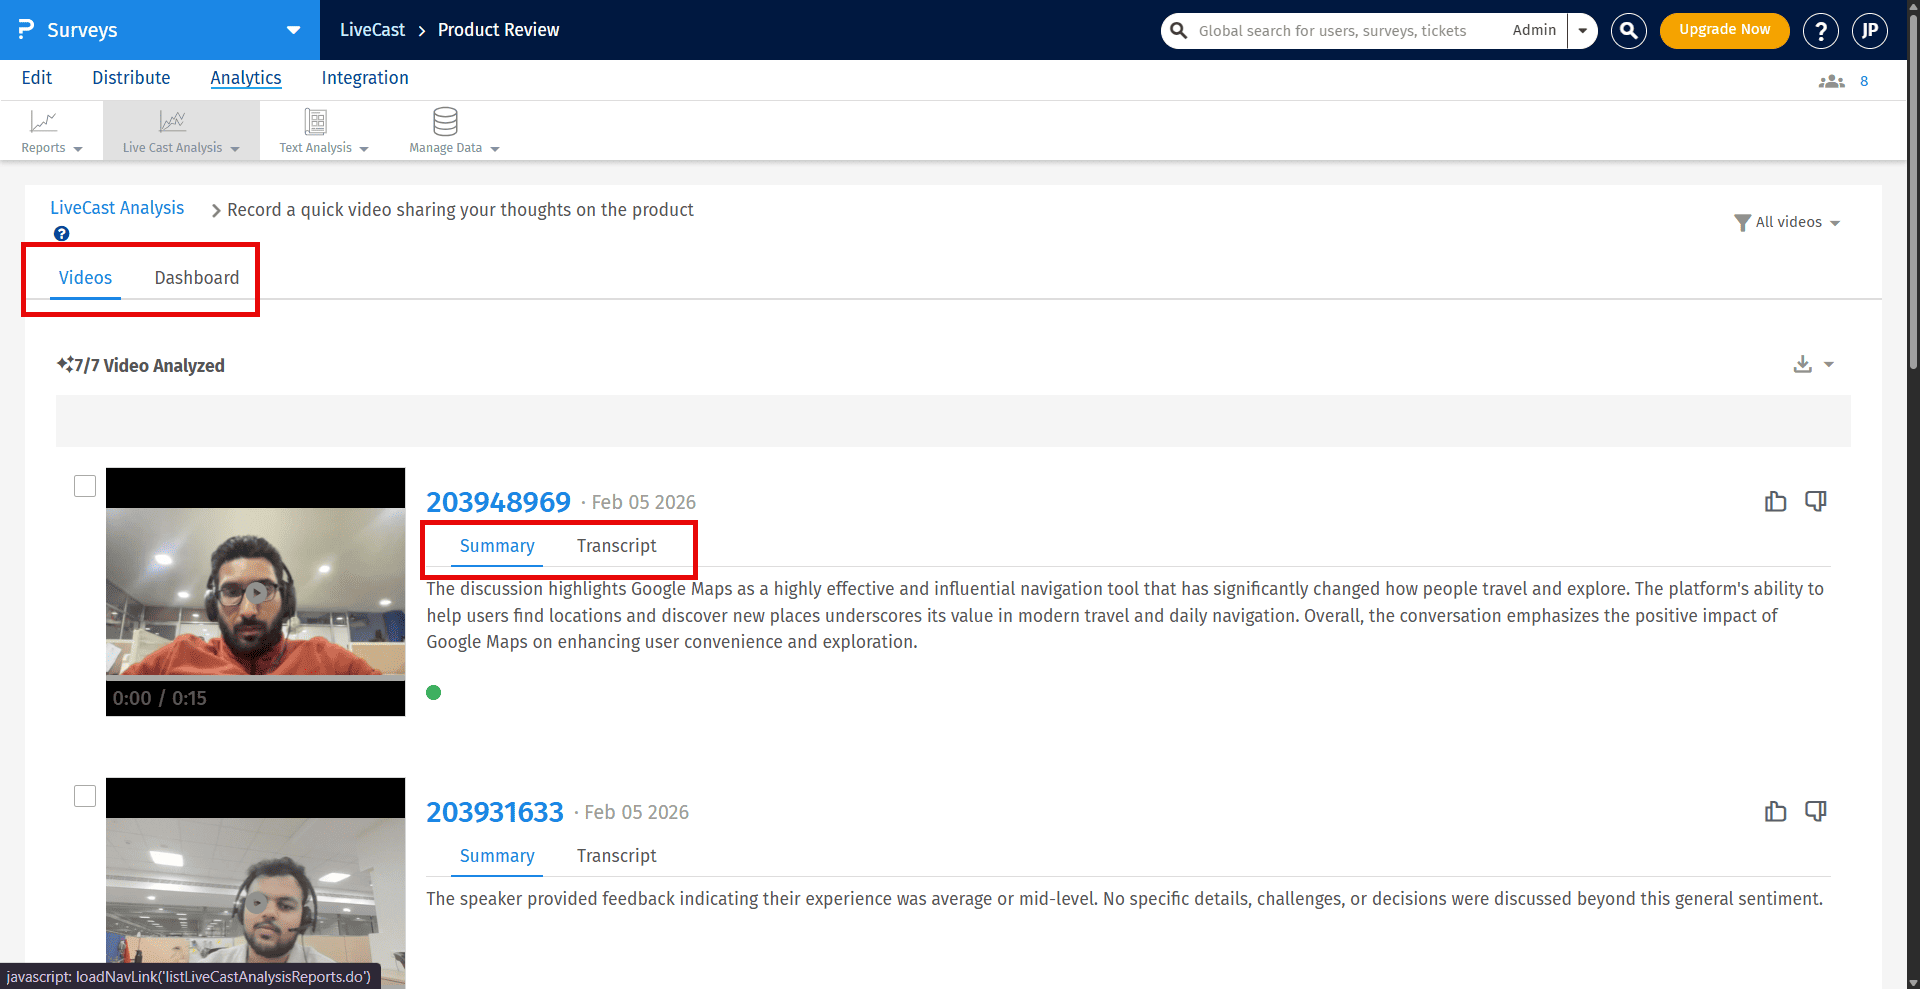Click the team member count '8'
This screenshot has height=989, width=1920.
point(1864,81)
